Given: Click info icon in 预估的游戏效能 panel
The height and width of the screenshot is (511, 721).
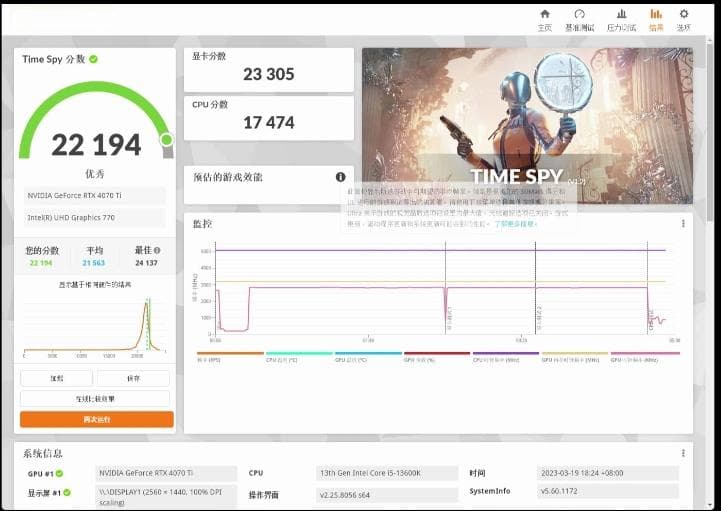Looking at the screenshot, I should 340,177.
